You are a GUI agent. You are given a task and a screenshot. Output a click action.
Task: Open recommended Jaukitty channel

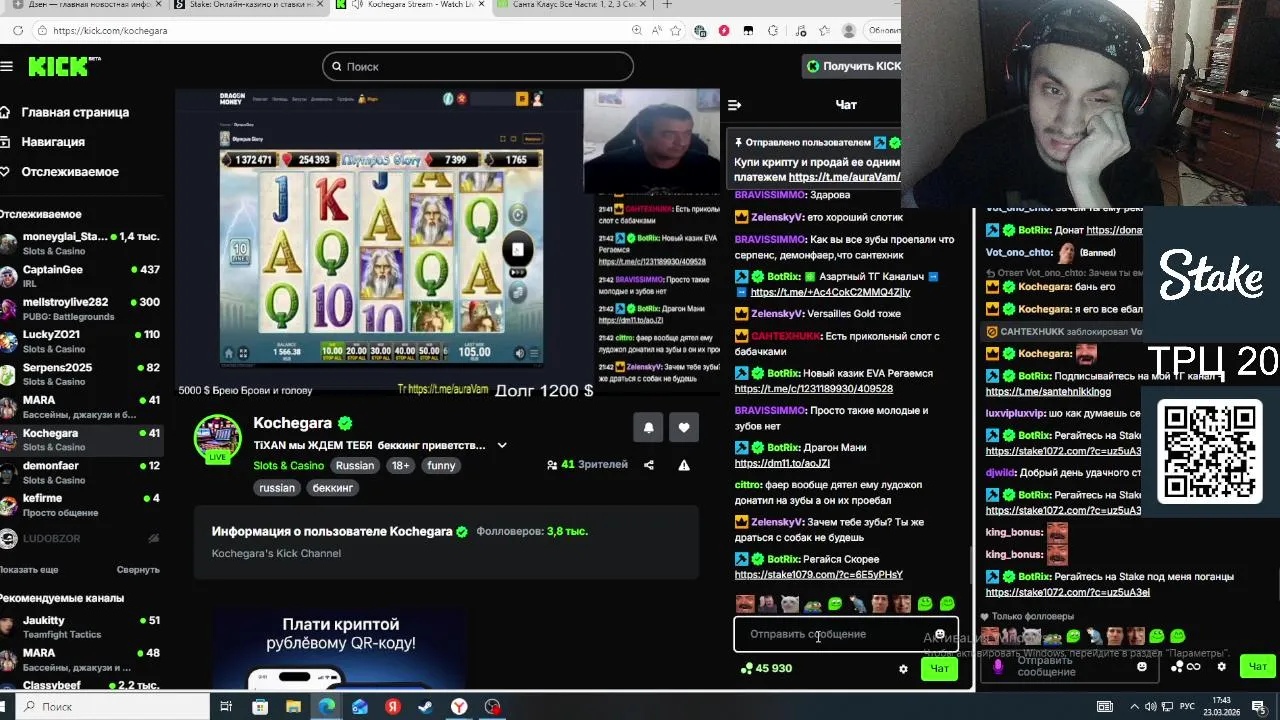(80, 627)
